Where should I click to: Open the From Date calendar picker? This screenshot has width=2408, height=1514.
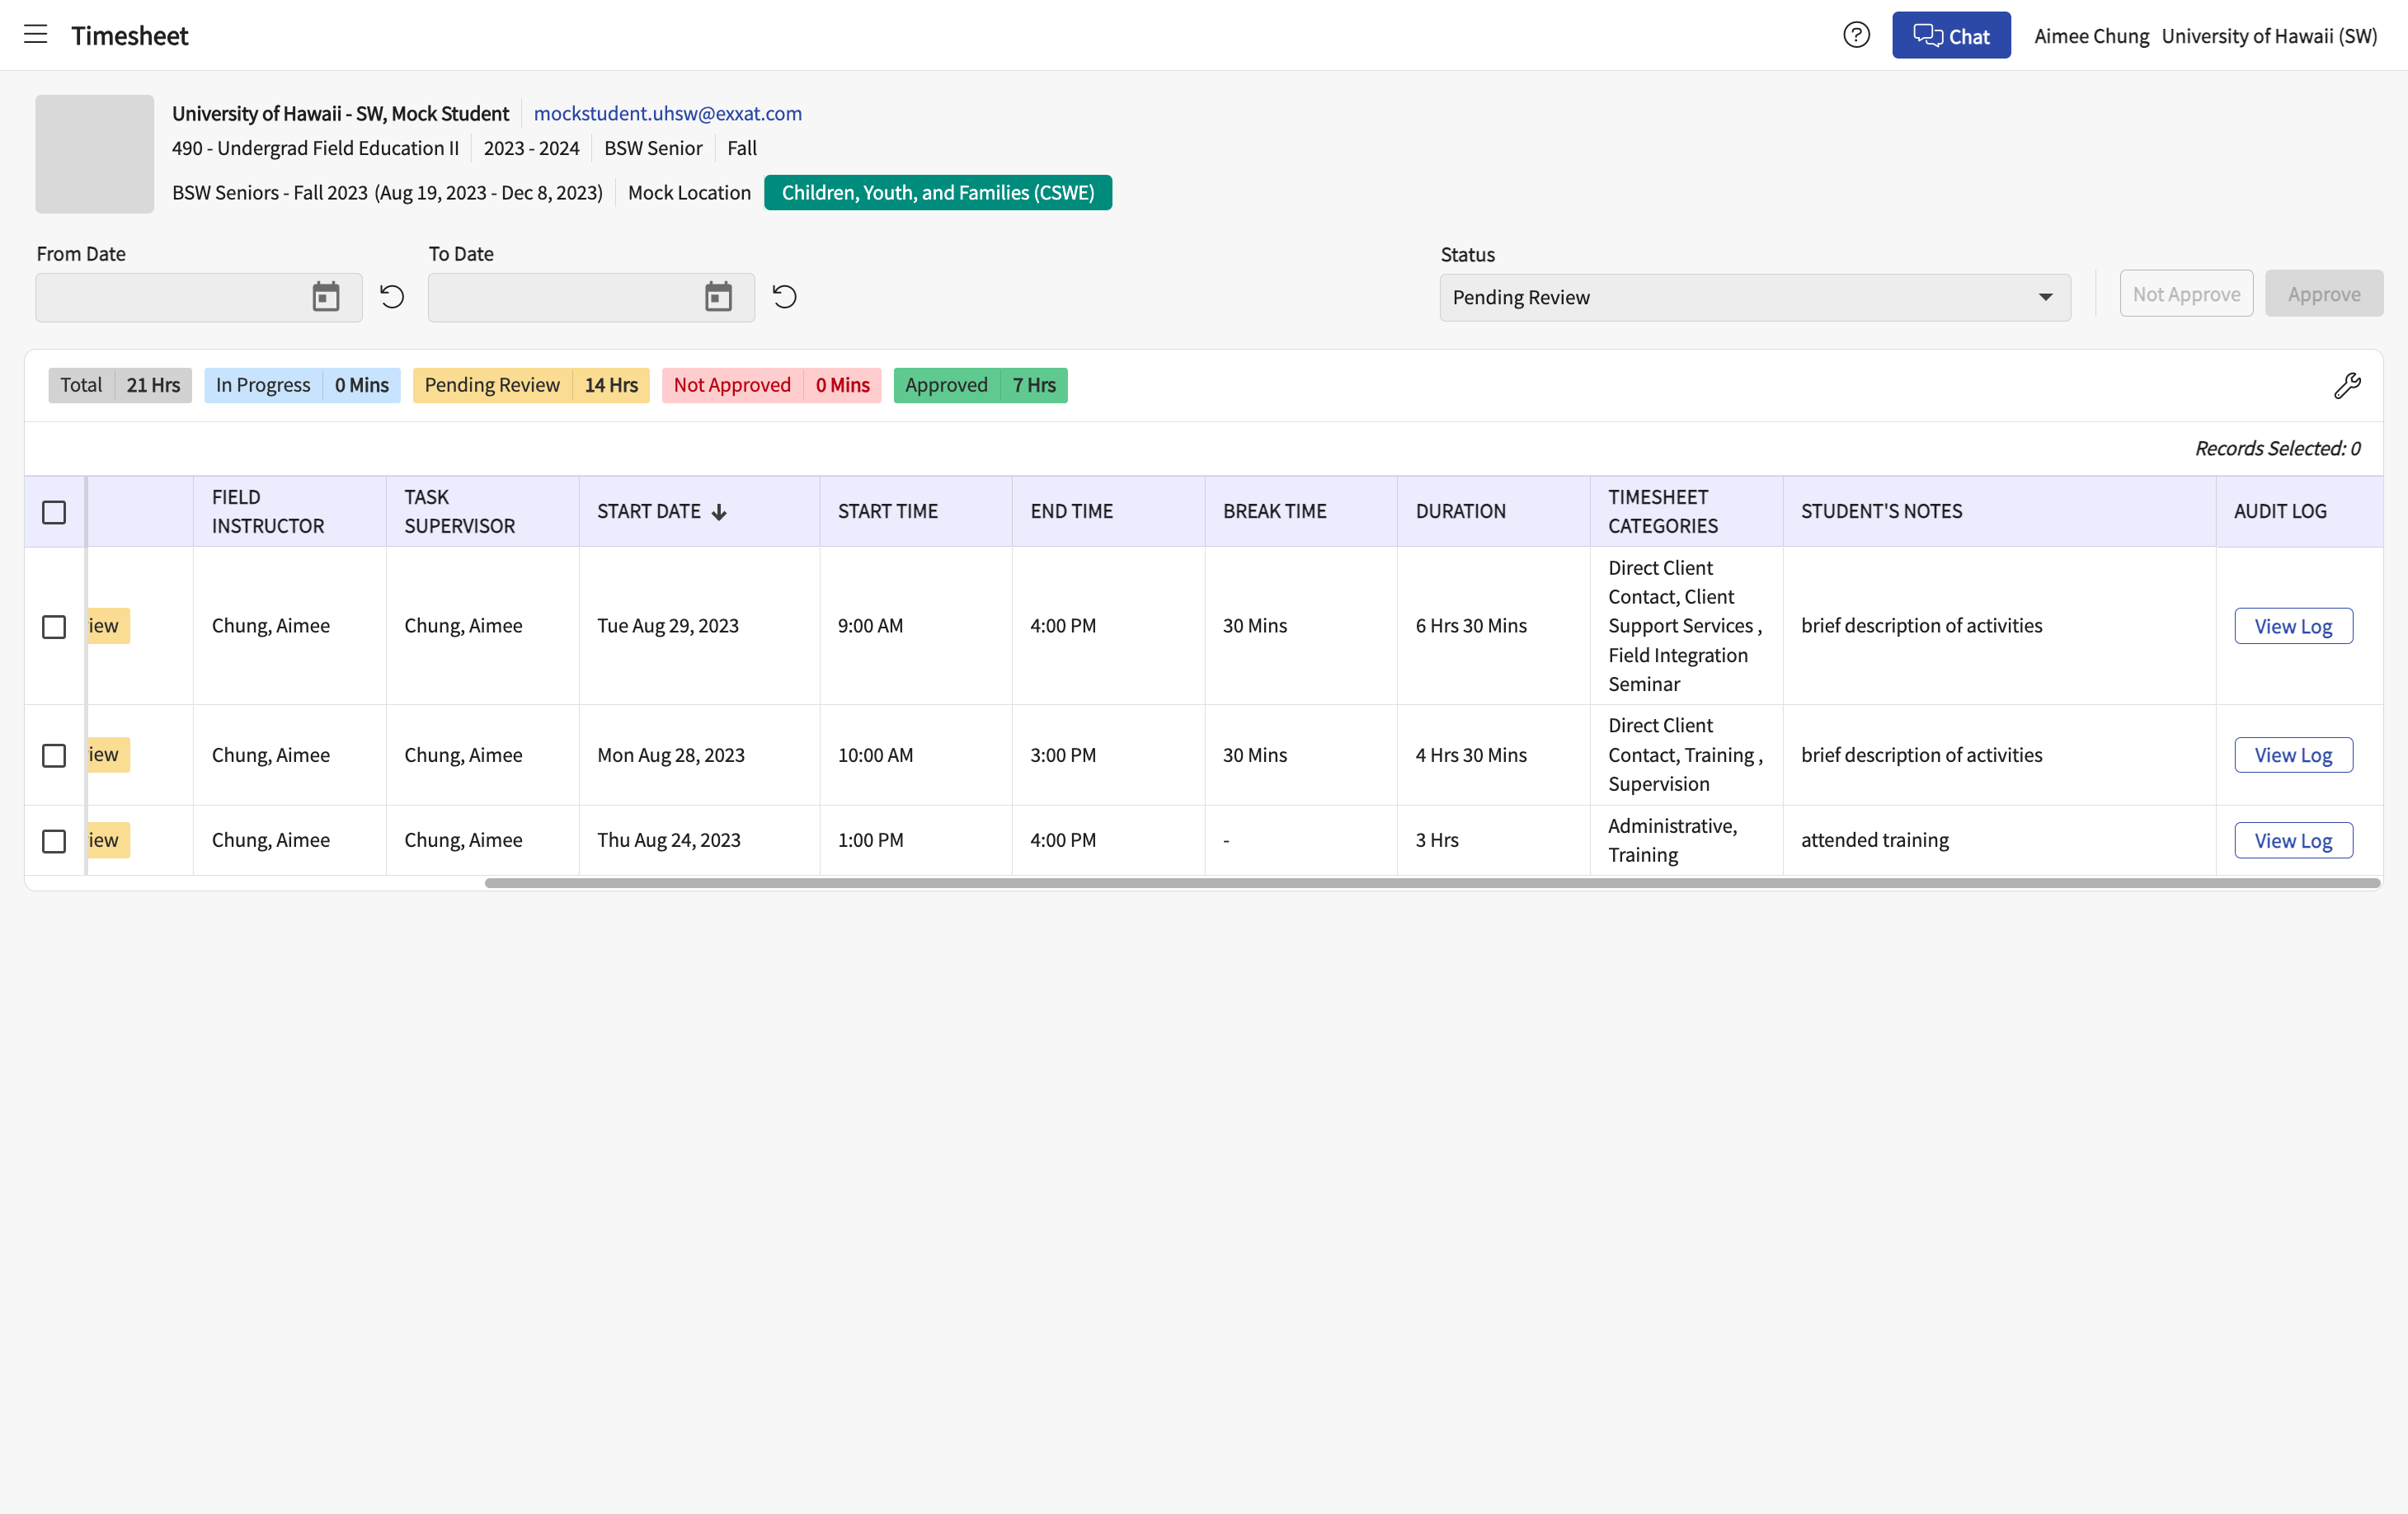click(326, 297)
